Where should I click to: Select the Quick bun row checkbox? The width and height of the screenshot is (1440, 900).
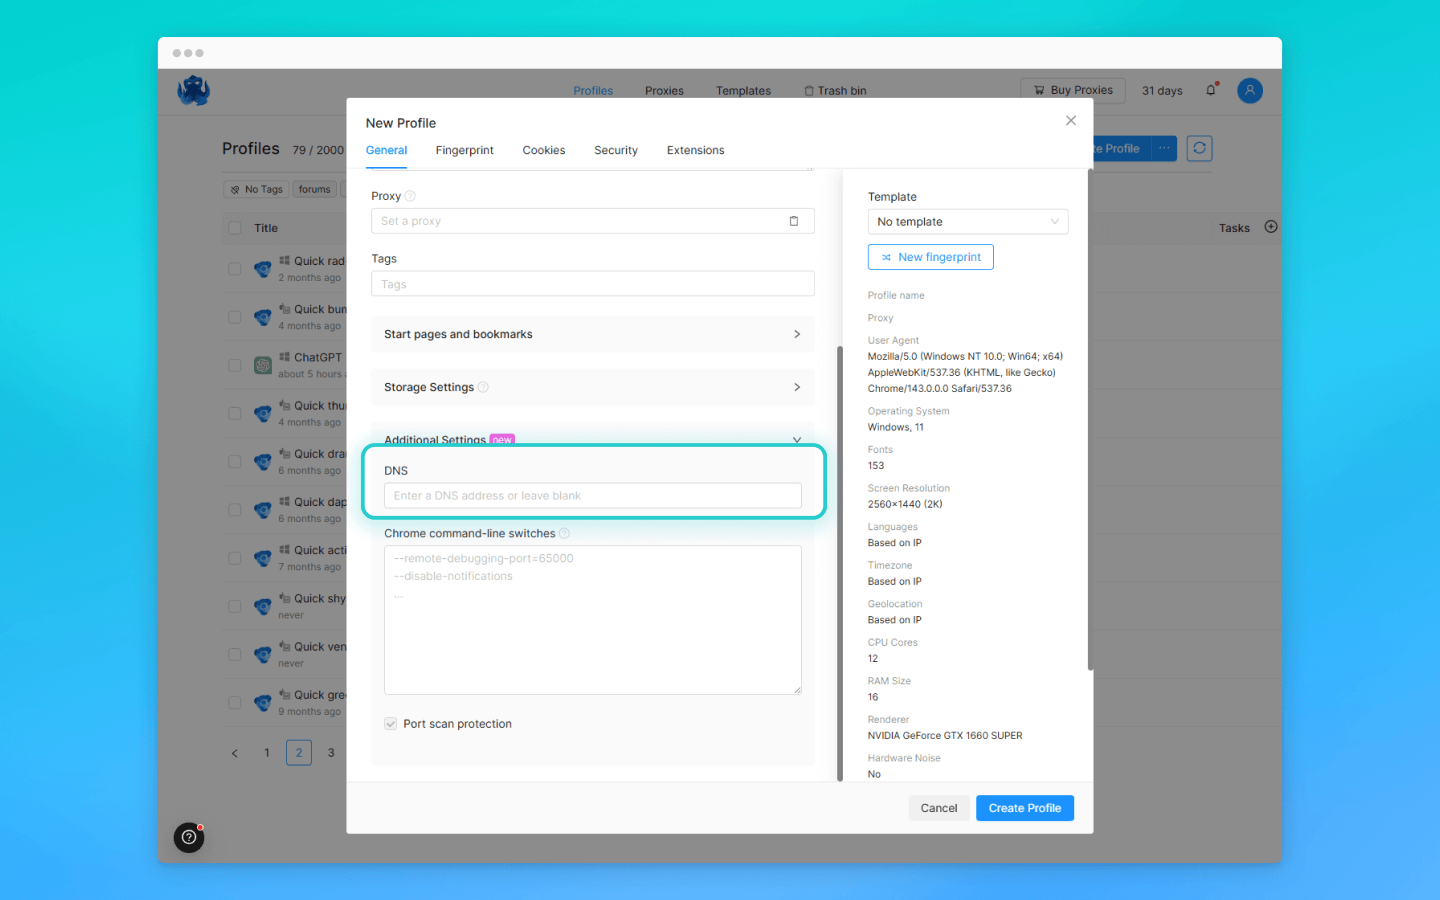235,317
